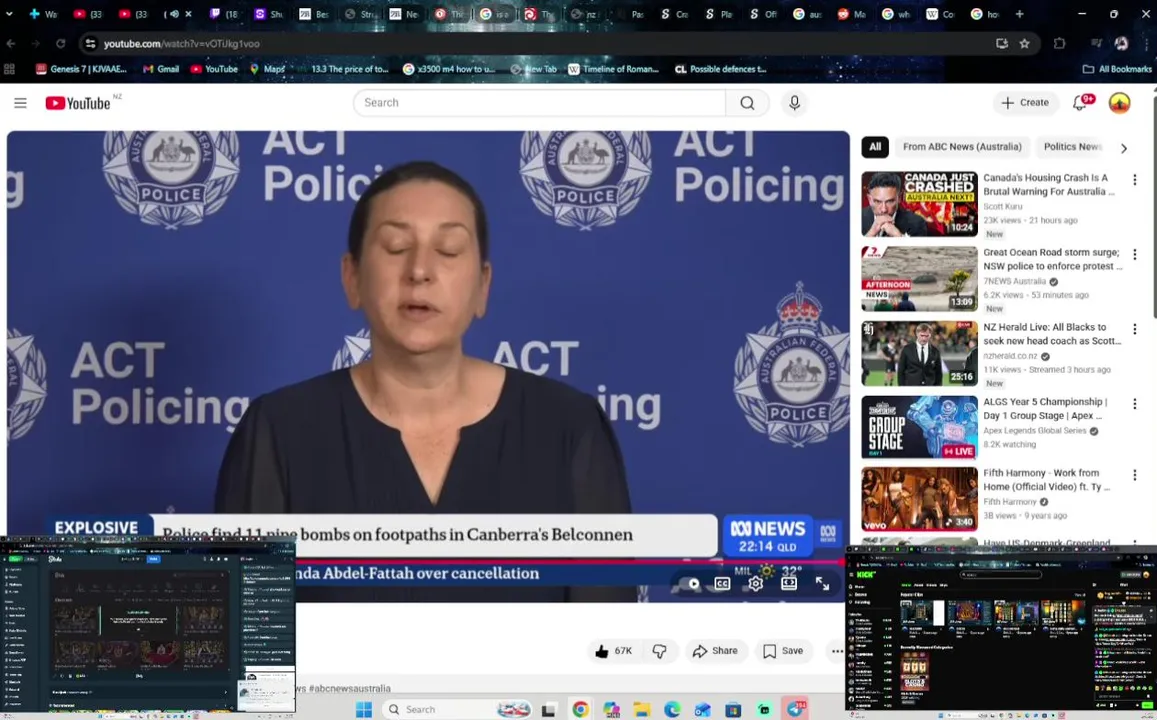The height and width of the screenshot is (720, 1157).
Task: Open Apex Legends Global Series channel link
Action: pyautogui.click(x=1035, y=431)
